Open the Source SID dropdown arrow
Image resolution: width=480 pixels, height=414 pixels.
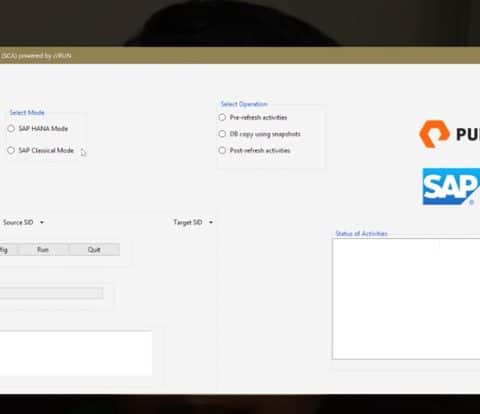coord(42,222)
